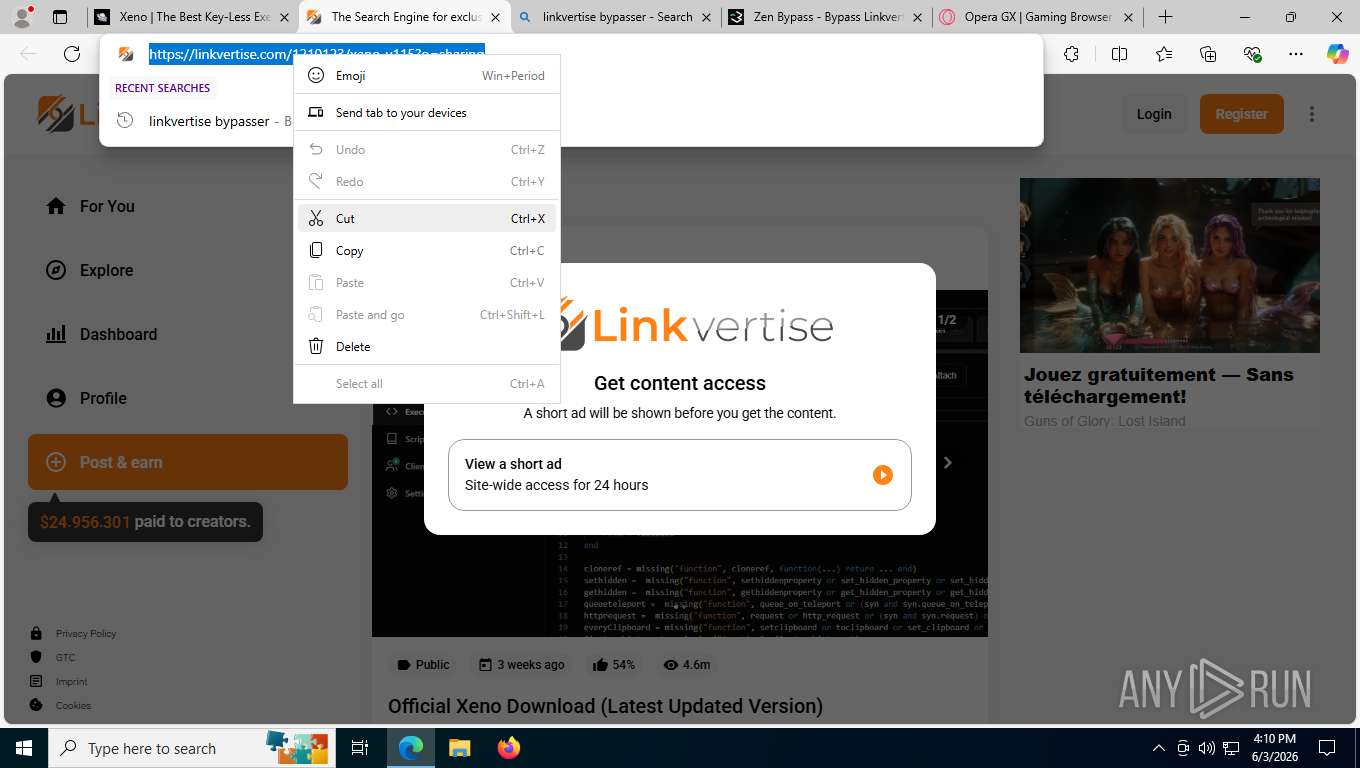Open the GTC link

(x=65, y=658)
